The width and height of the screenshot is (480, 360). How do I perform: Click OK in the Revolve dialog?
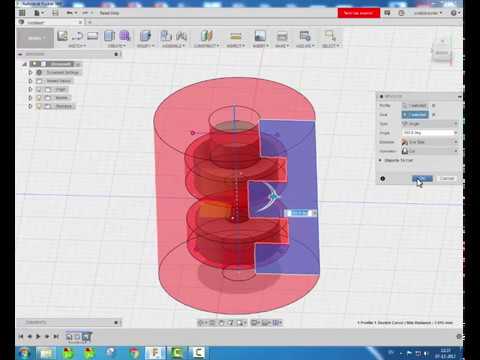tap(422, 179)
